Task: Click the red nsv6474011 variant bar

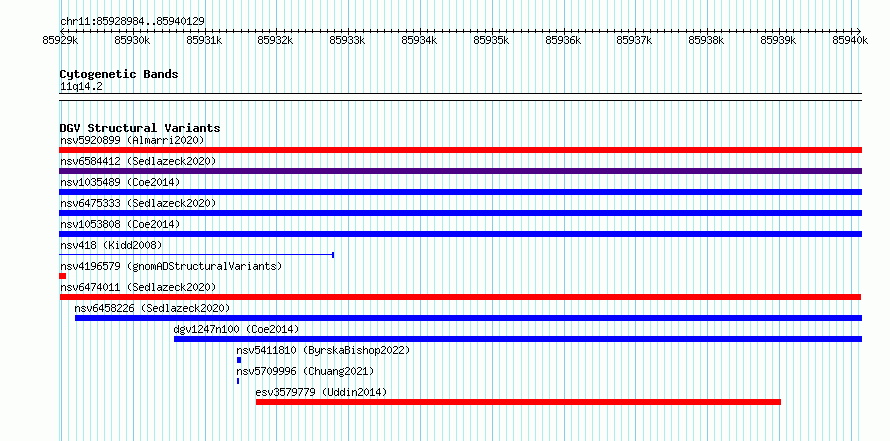Action: [x=460, y=297]
